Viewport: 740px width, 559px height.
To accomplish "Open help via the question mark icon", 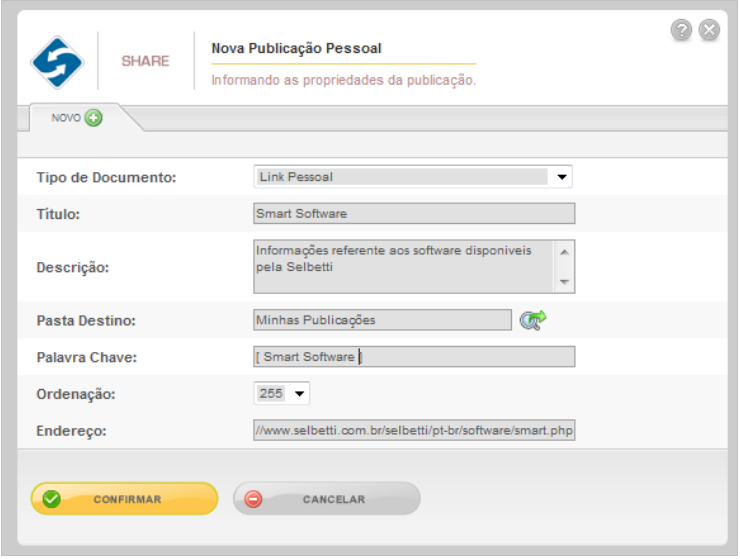I will [681, 30].
